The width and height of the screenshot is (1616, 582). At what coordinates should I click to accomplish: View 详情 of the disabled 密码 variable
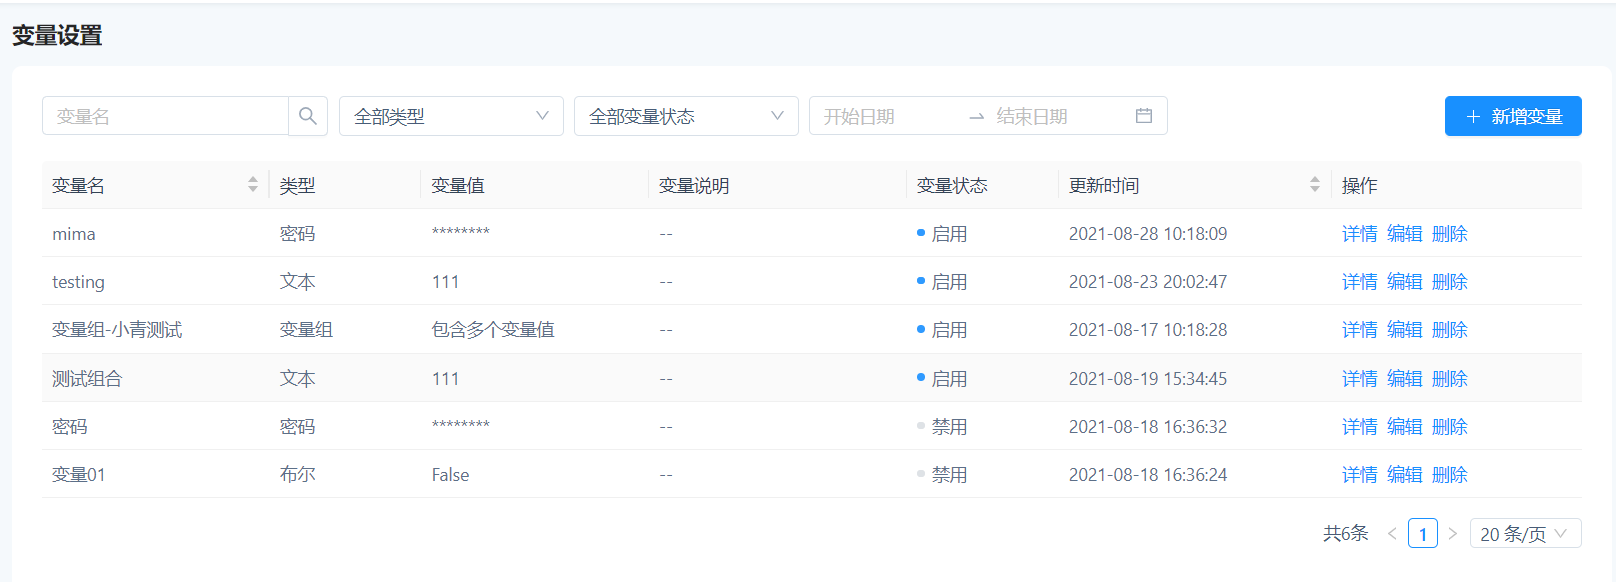point(1359,427)
